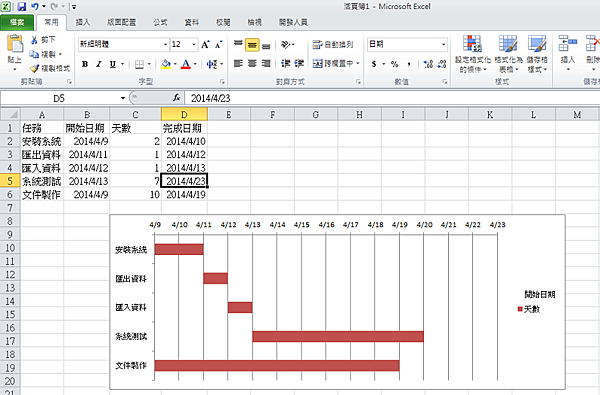Screen dimensions: 600x395
Task: Open the font size dropdown
Action: click(x=194, y=44)
